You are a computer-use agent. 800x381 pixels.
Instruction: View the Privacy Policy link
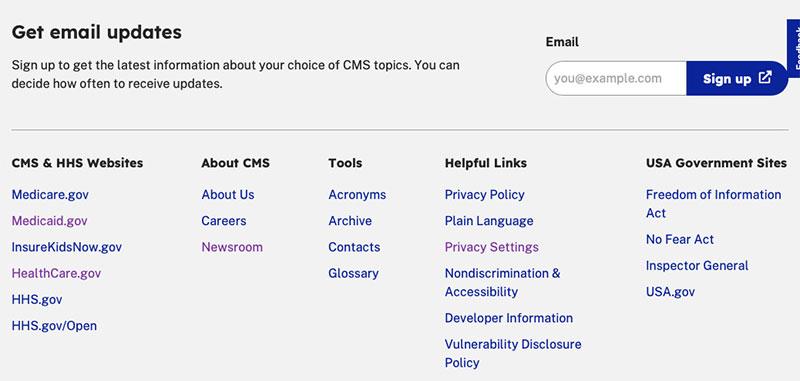click(x=485, y=195)
